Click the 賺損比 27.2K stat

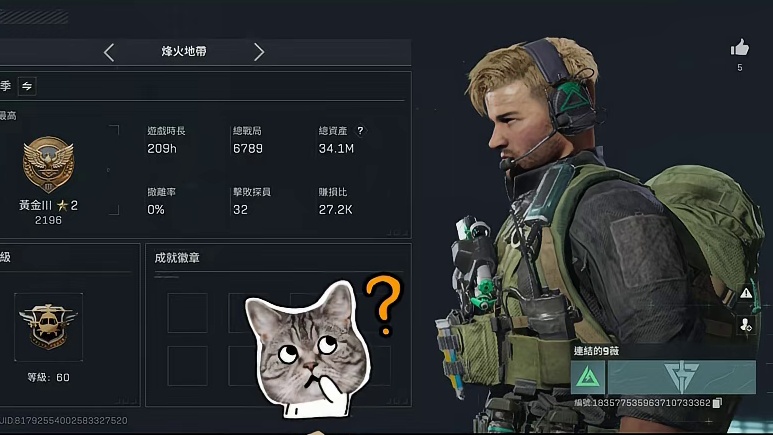click(x=335, y=201)
